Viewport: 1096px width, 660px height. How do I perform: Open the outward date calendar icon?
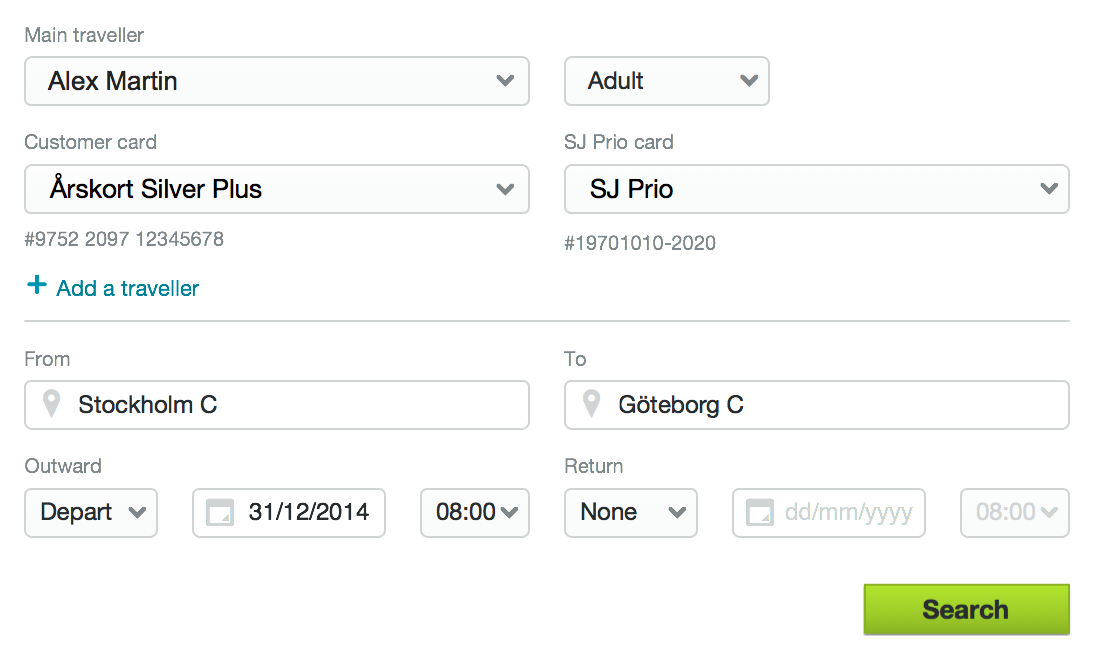(x=219, y=513)
